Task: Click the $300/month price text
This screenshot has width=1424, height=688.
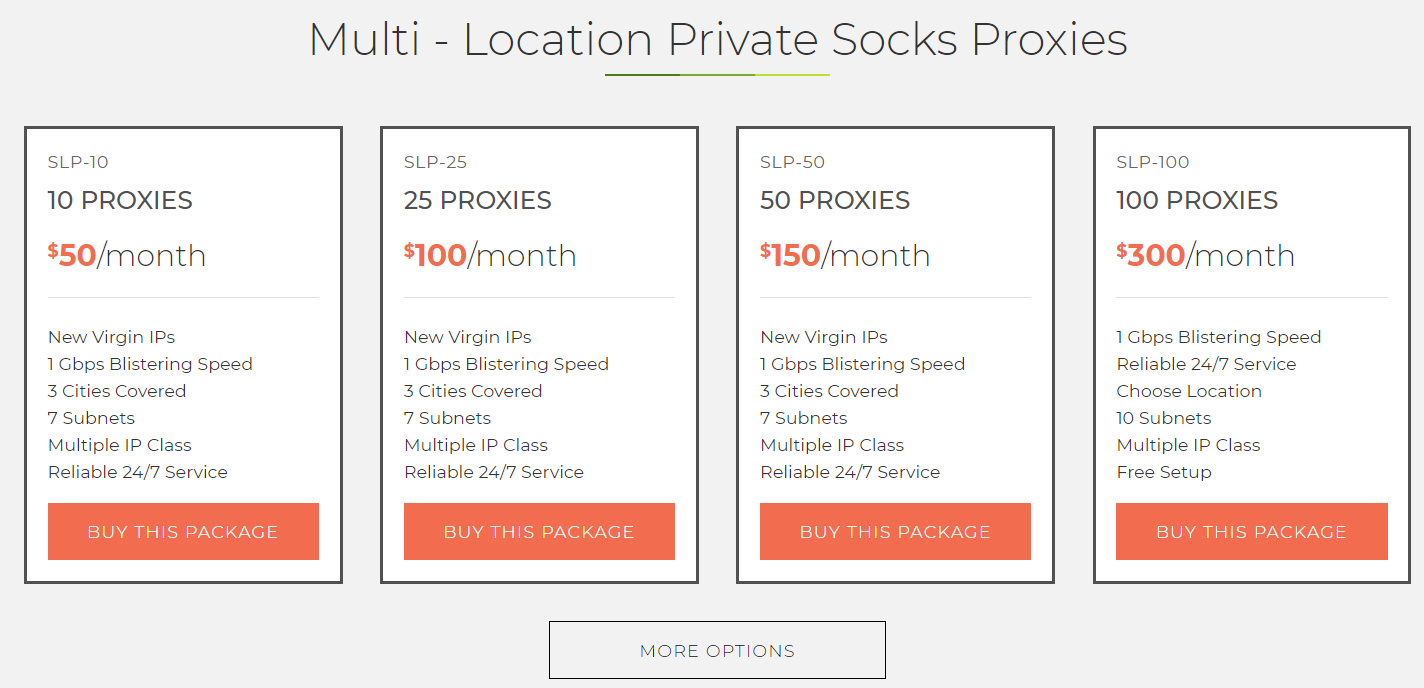Action: 1202,255
